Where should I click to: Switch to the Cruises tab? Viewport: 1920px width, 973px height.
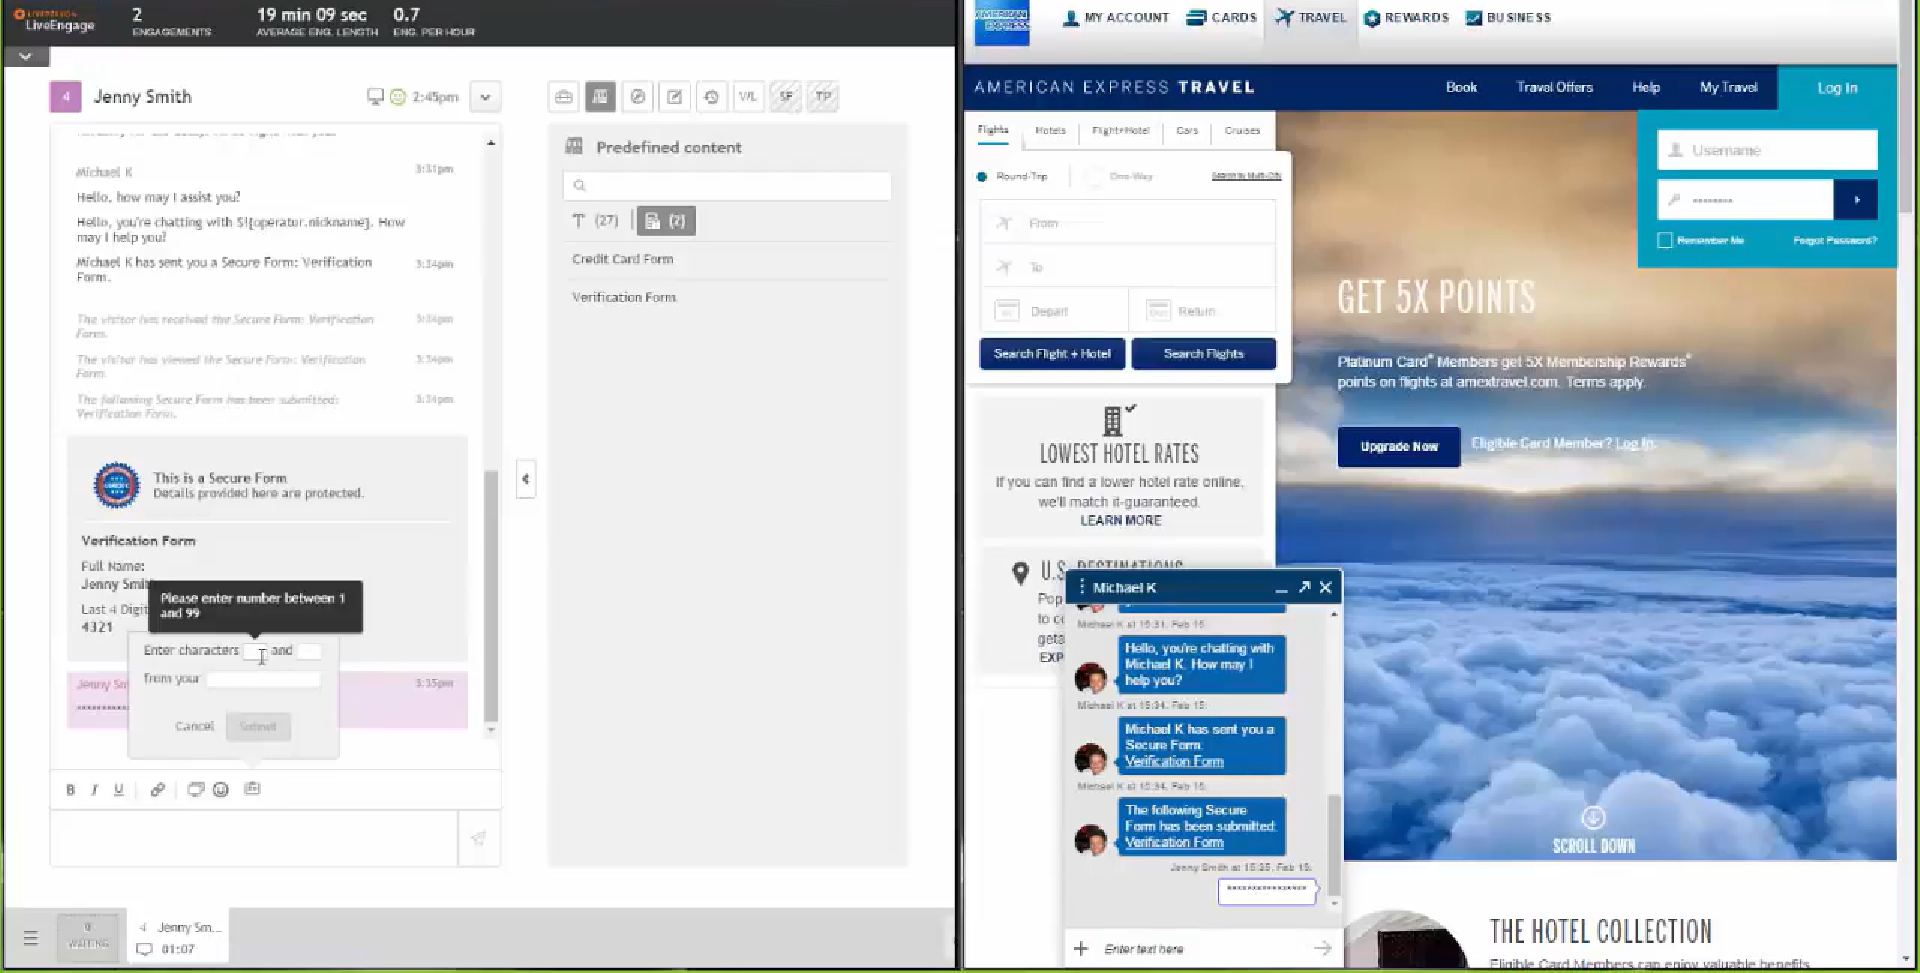click(1242, 131)
